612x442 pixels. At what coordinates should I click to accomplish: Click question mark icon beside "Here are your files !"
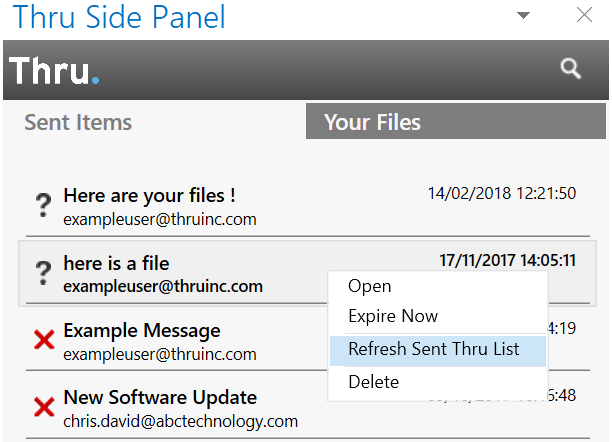(43, 206)
